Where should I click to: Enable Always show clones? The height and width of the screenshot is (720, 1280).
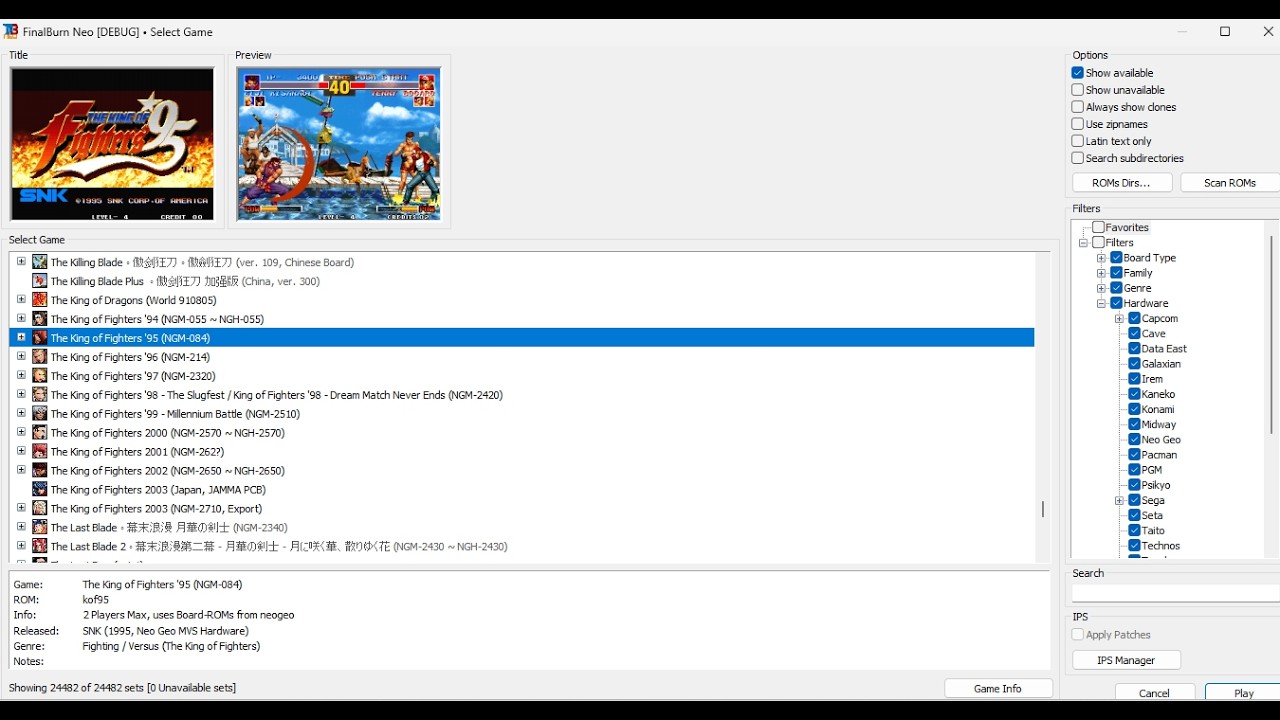1078,107
